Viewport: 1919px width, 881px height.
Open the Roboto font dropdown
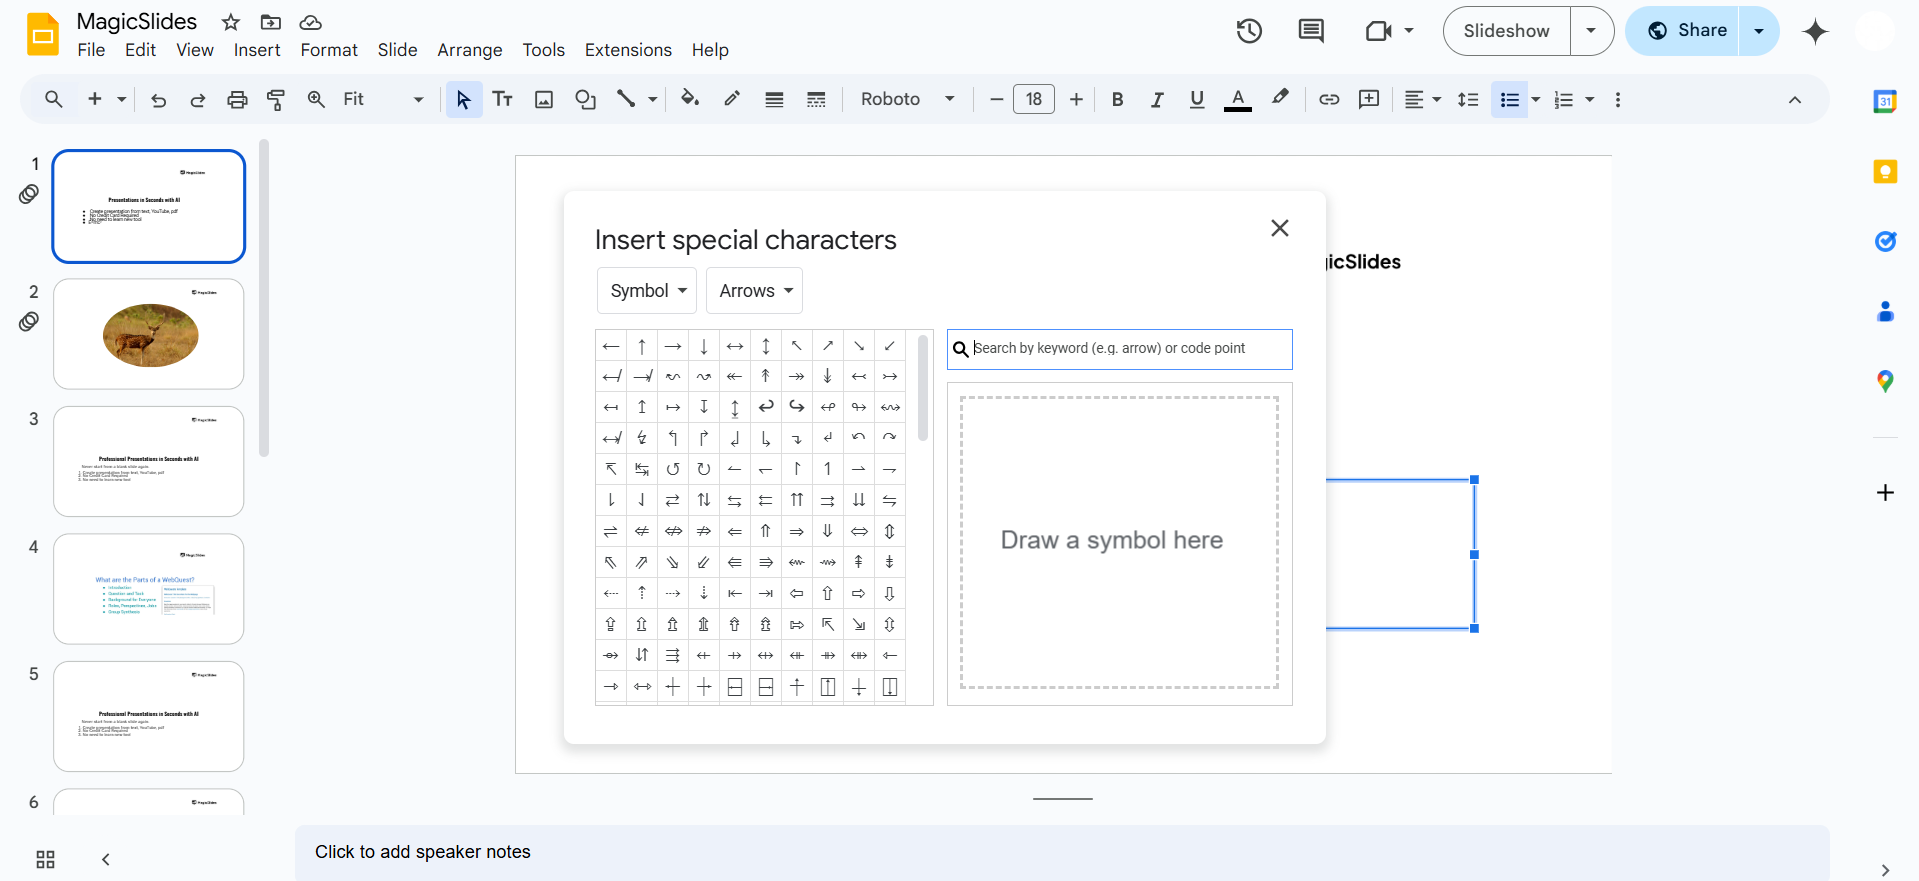click(x=907, y=99)
